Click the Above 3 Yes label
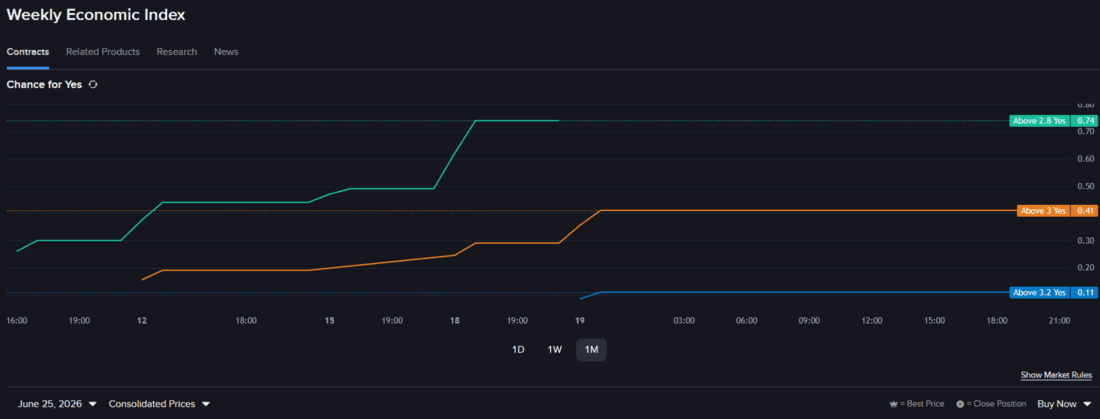1100x419 pixels. (x=1043, y=211)
